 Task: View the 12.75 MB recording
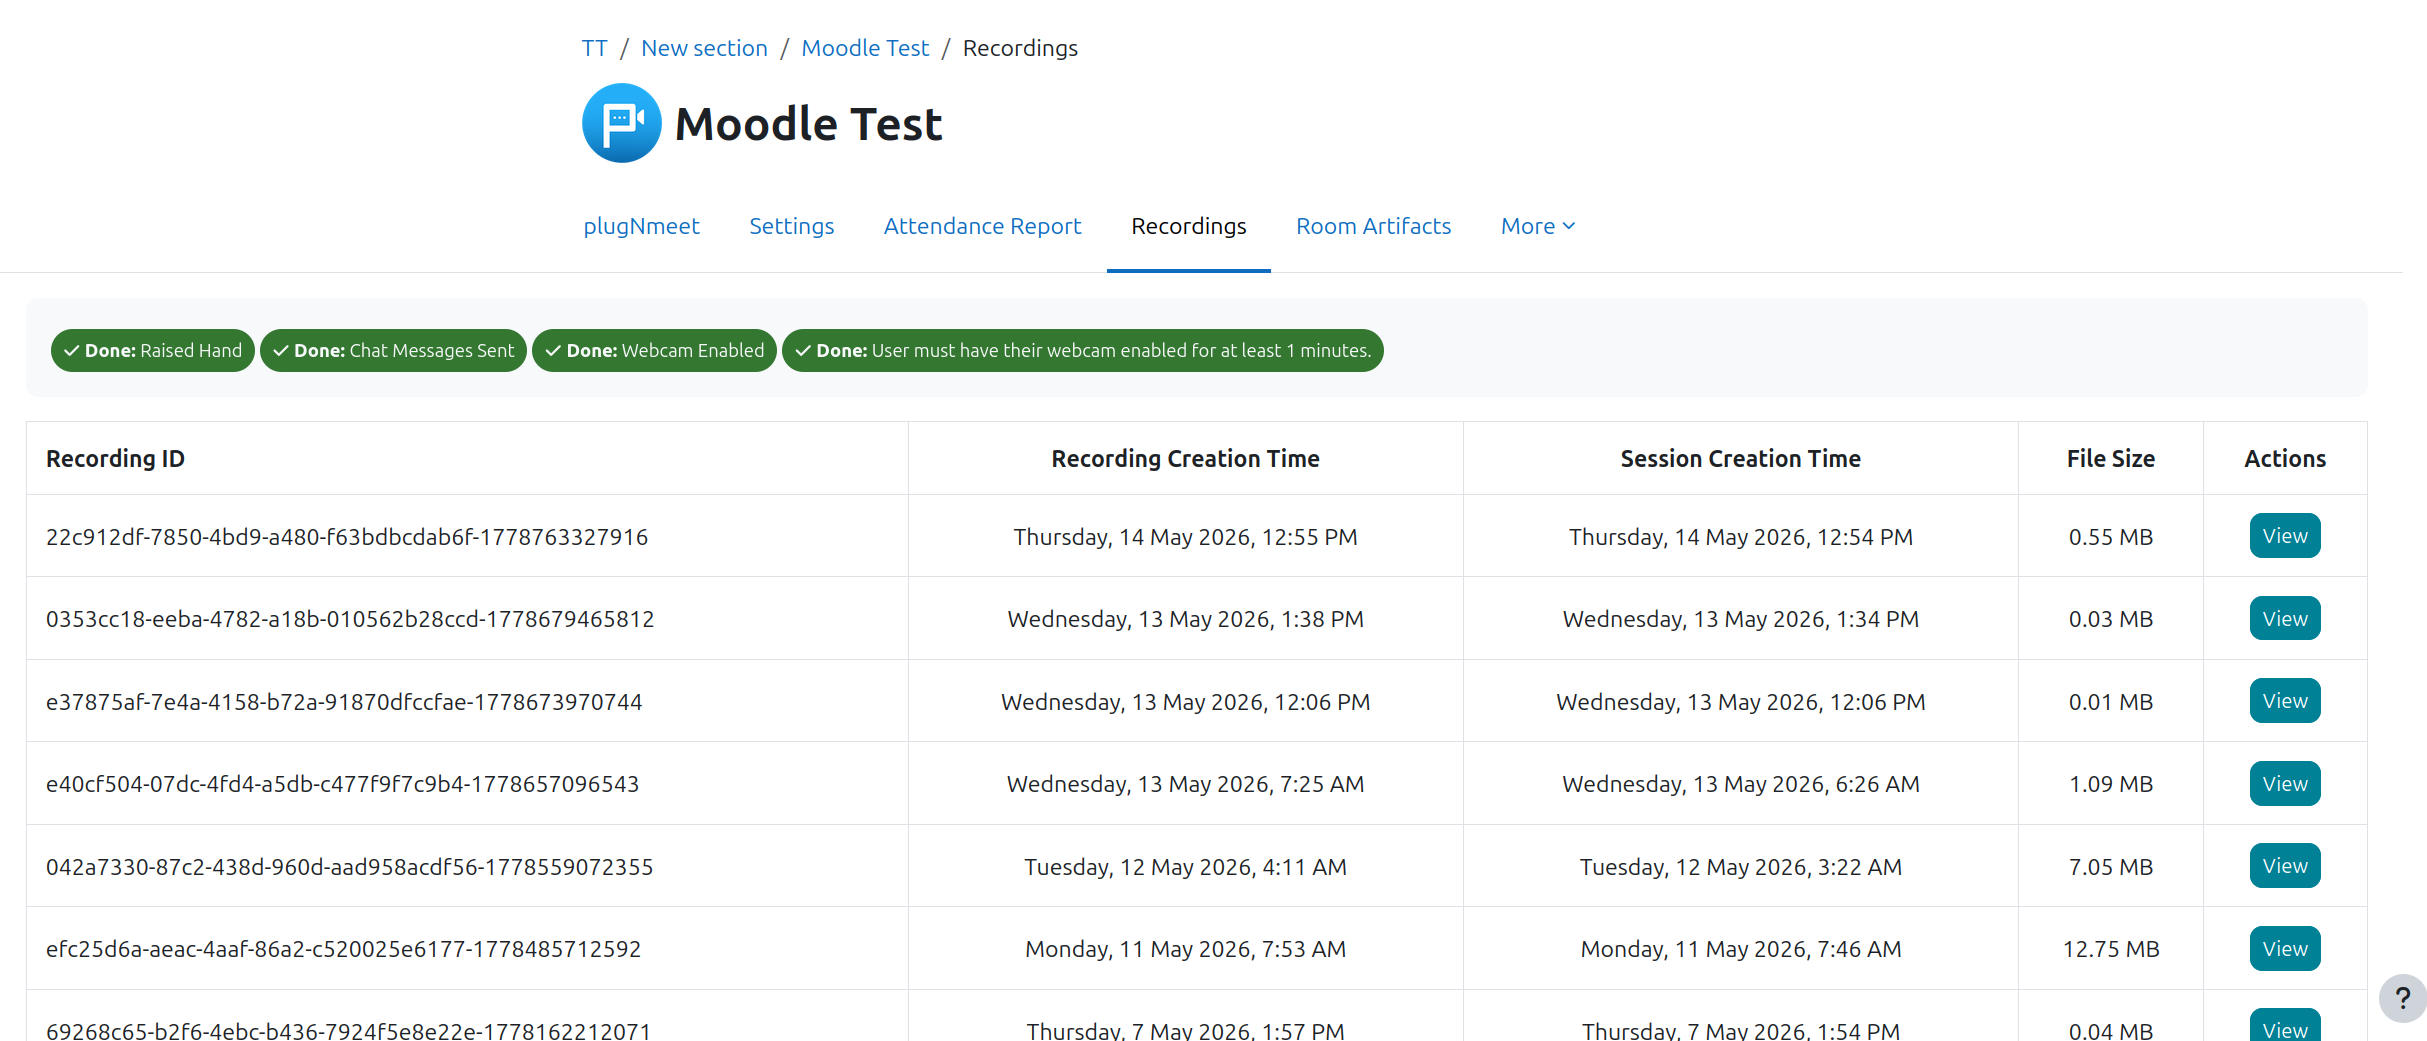(2285, 949)
